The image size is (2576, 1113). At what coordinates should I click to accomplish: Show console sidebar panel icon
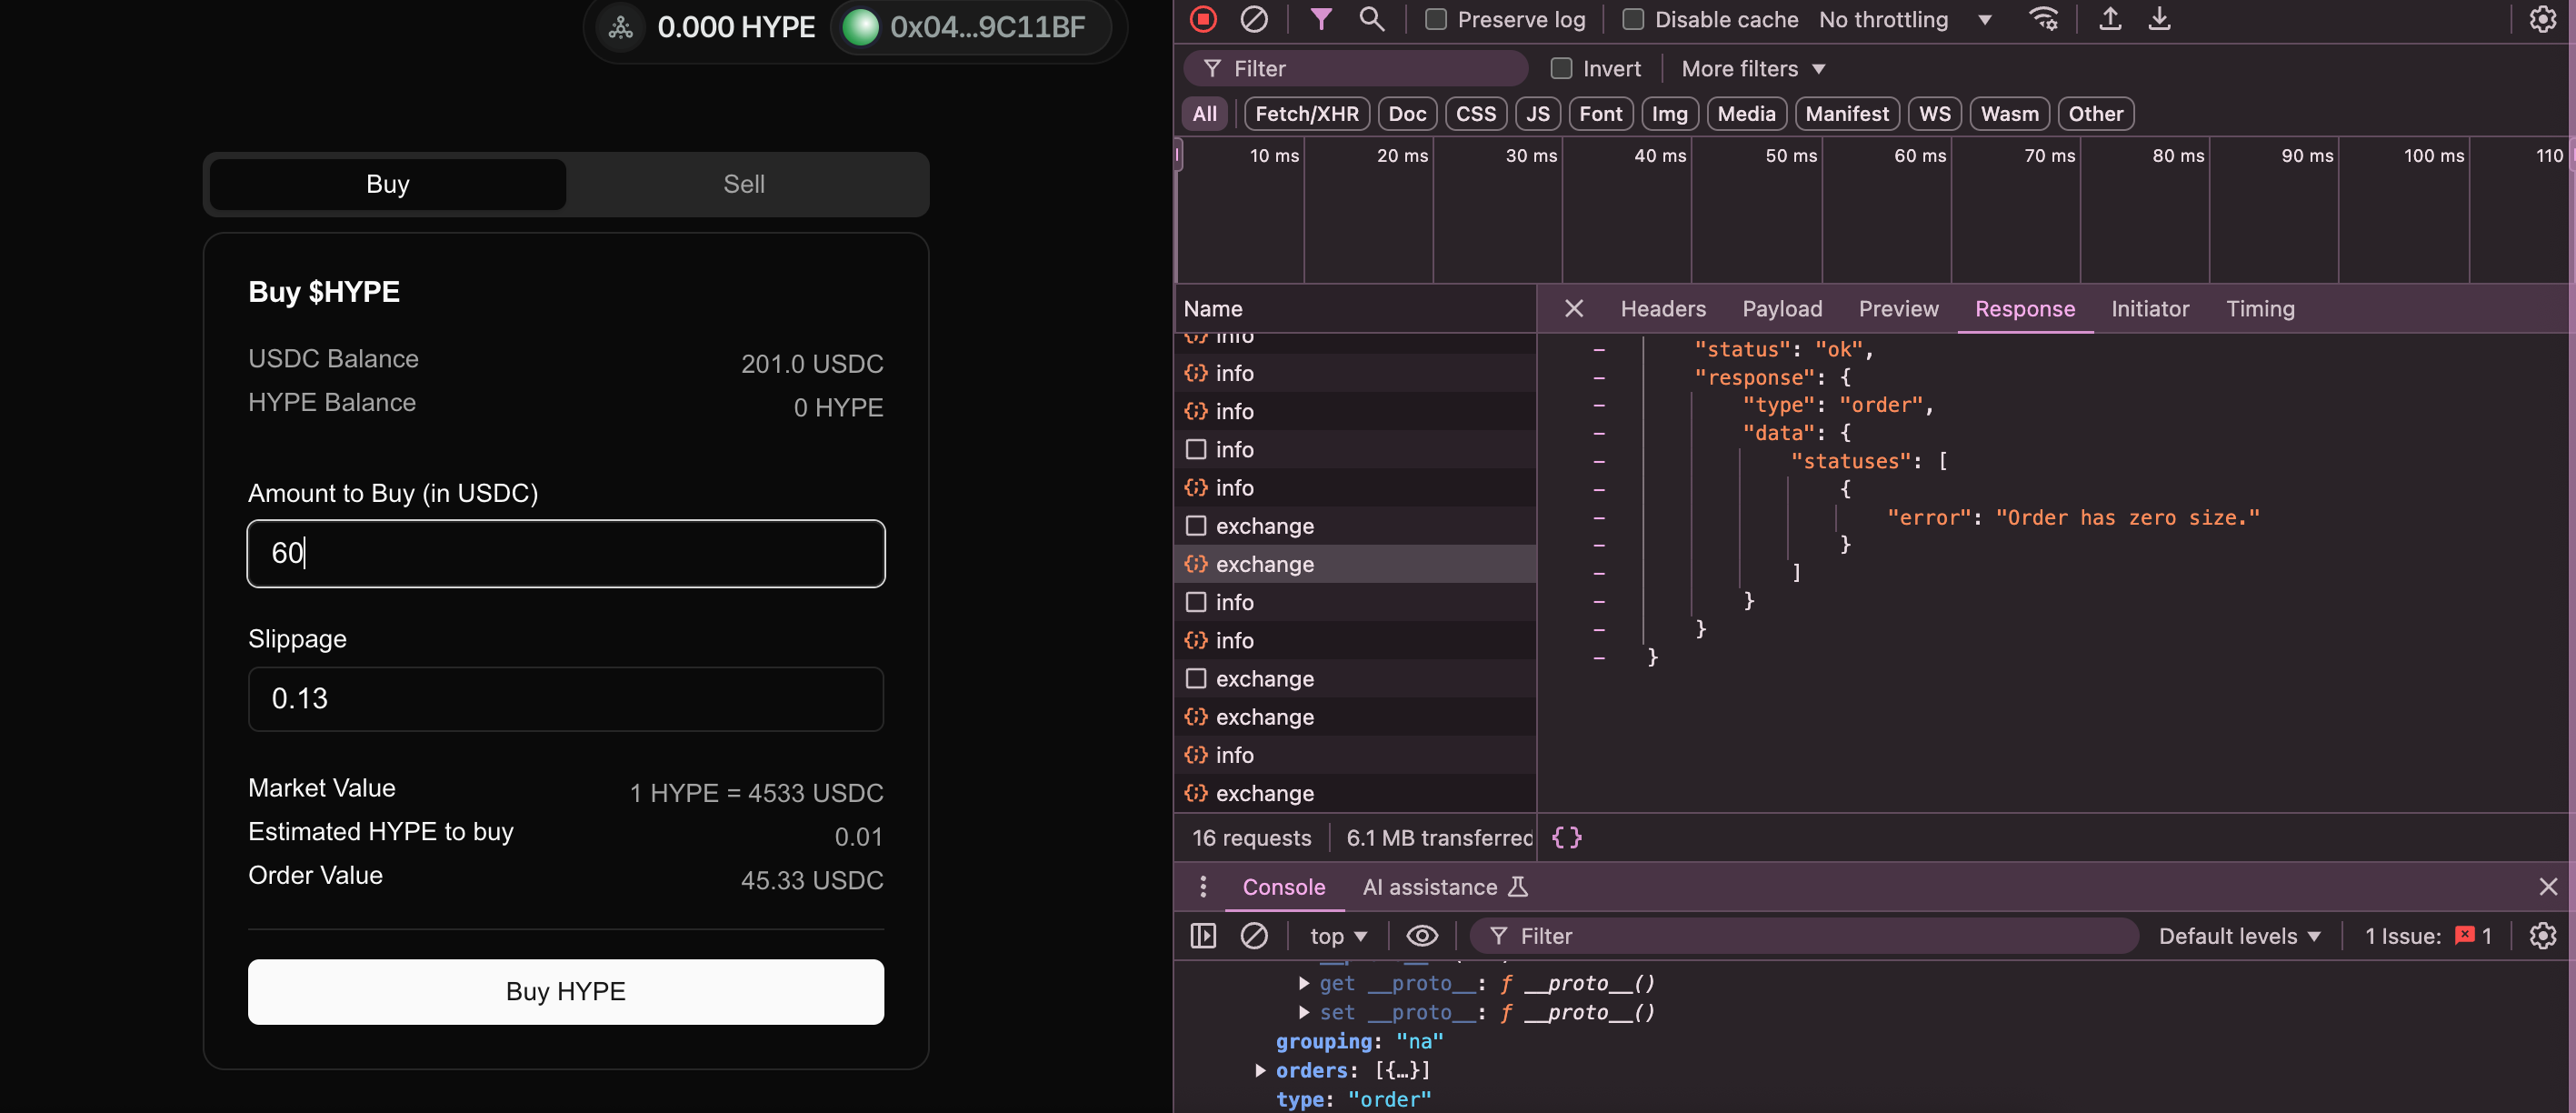click(x=1203, y=935)
